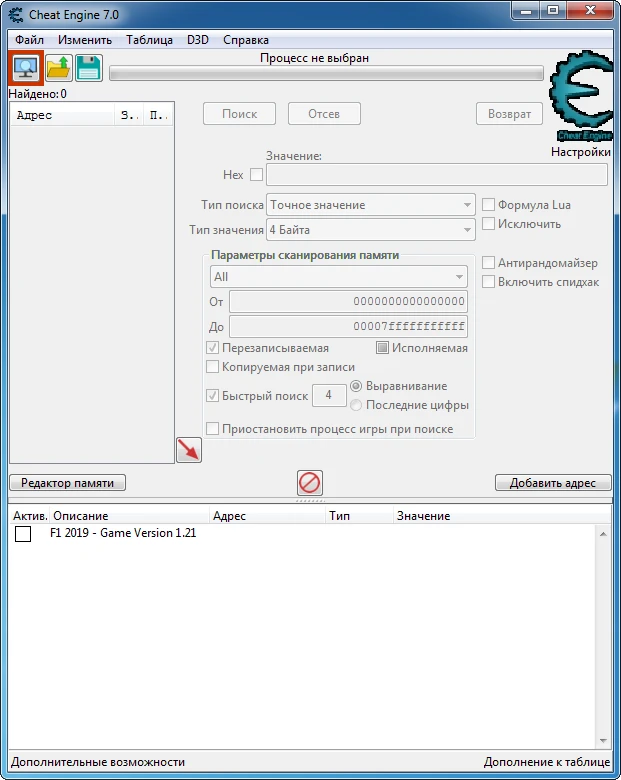621x780 pixels.
Task: Click the До end address field
Action: [x=348, y=326]
